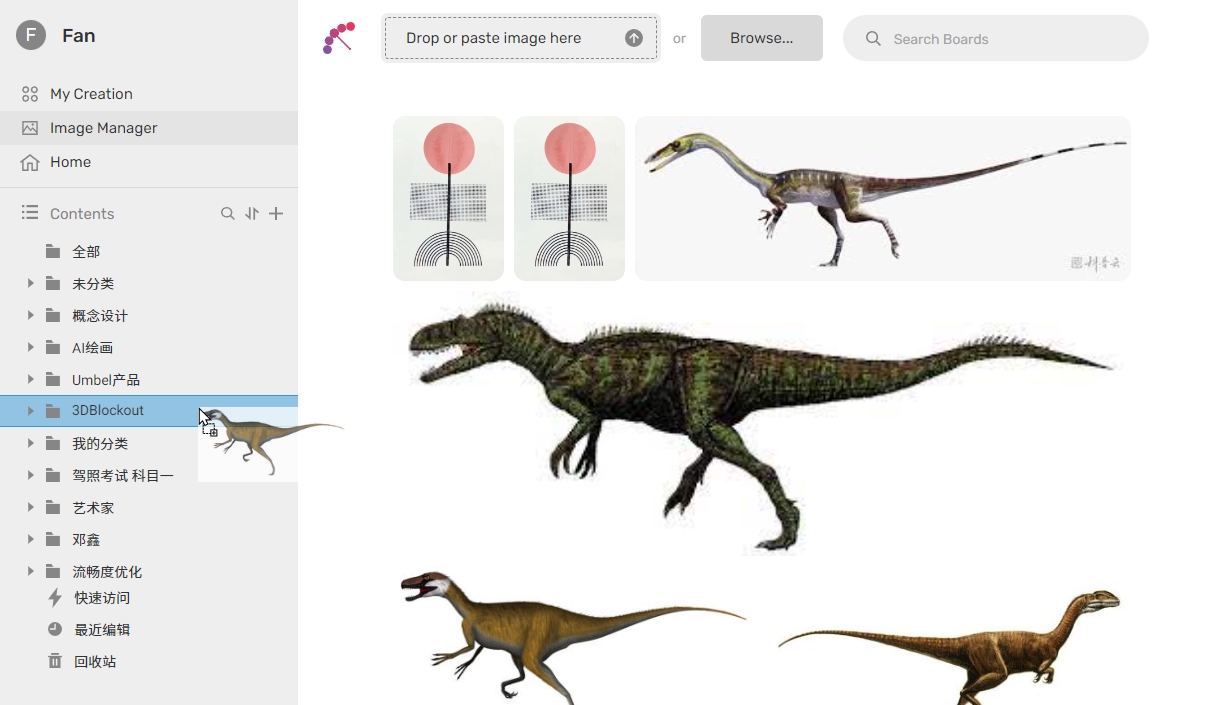Open 最近编辑 recent edits
The image size is (1224, 705).
click(x=101, y=630)
